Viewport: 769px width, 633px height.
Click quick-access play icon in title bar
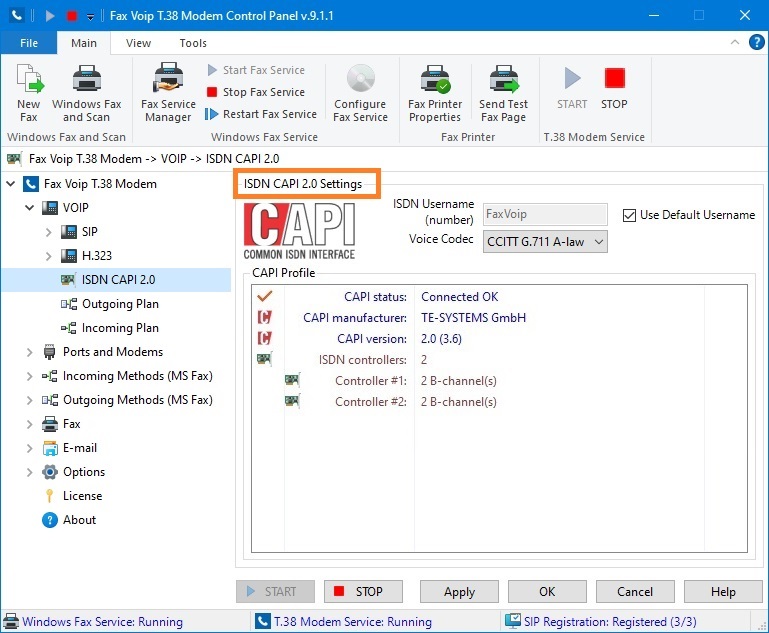[50, 16]
